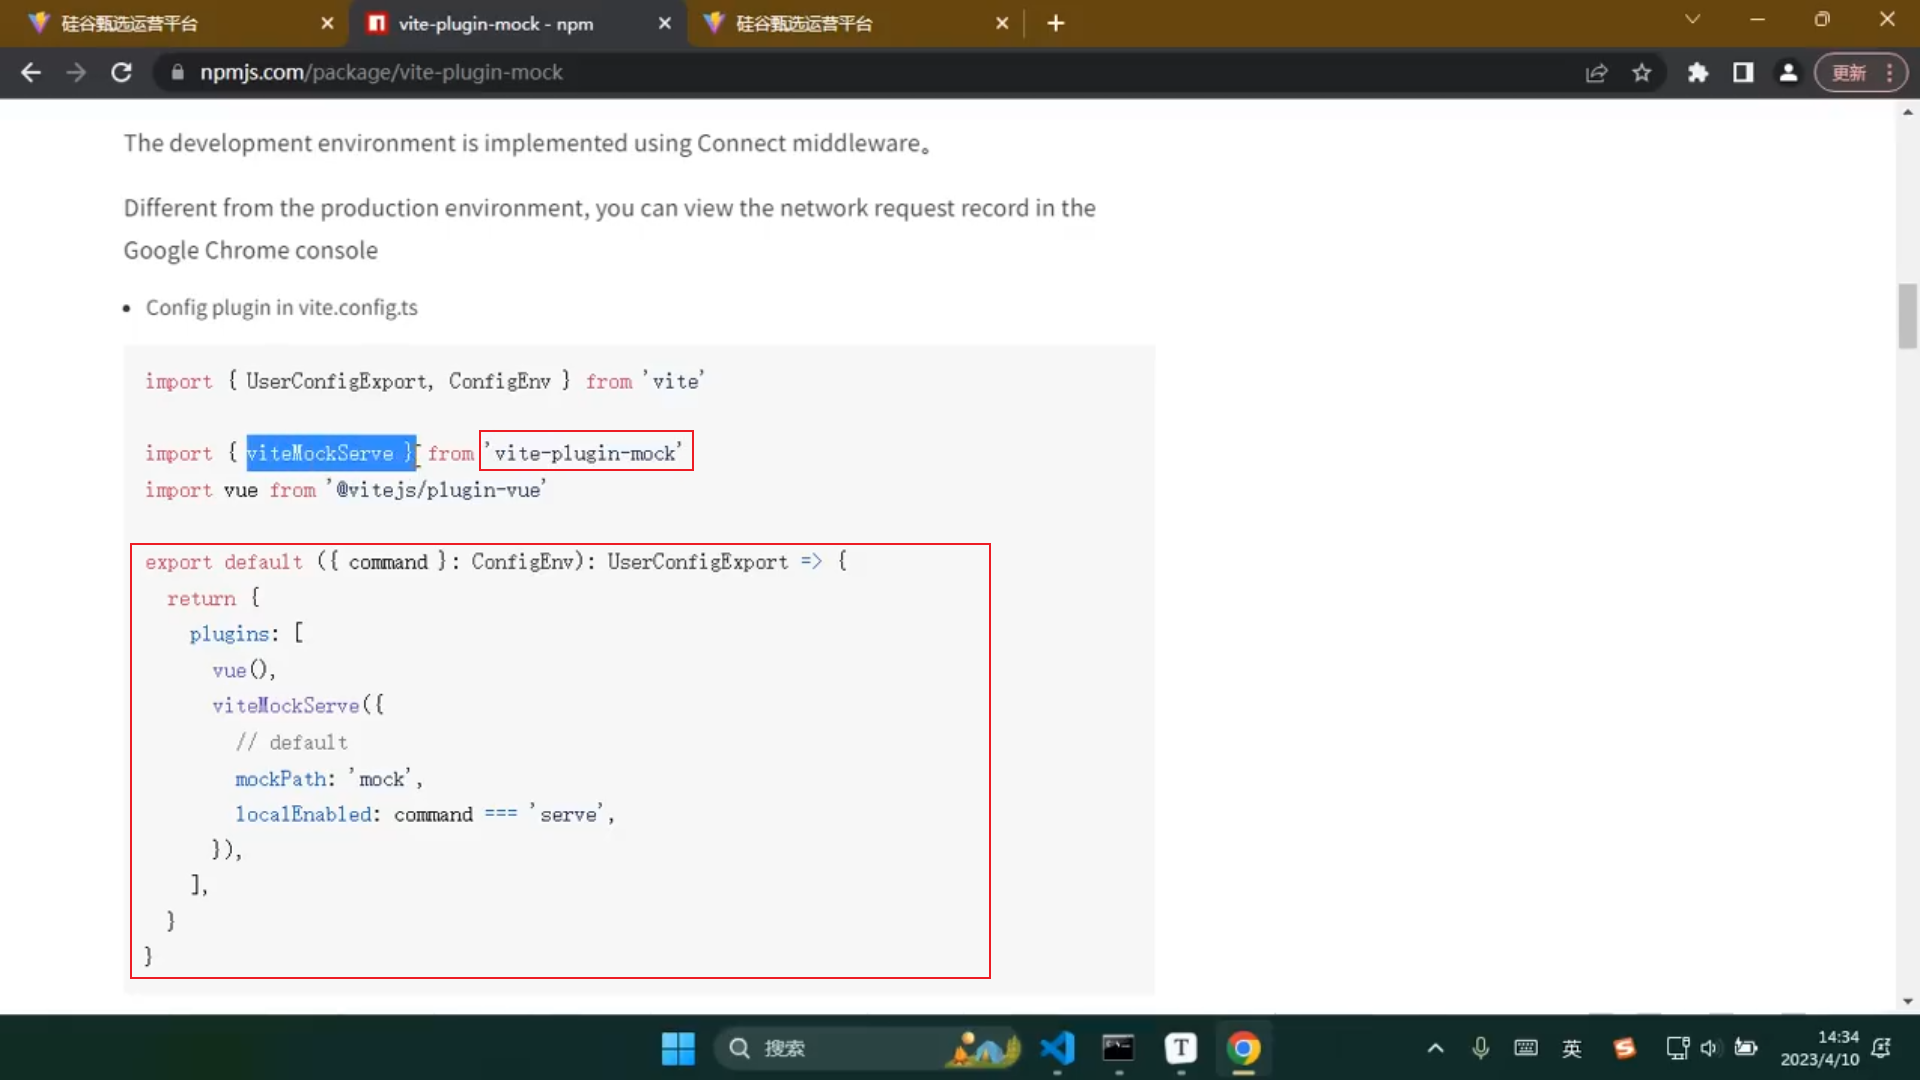Click the browser refresh icon
Viewport: 1920px width, 1080px height.
pos(120,73)
